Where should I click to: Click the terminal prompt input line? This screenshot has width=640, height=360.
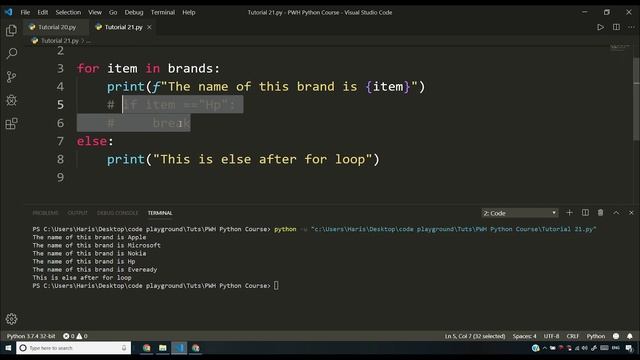click(155, 286)
